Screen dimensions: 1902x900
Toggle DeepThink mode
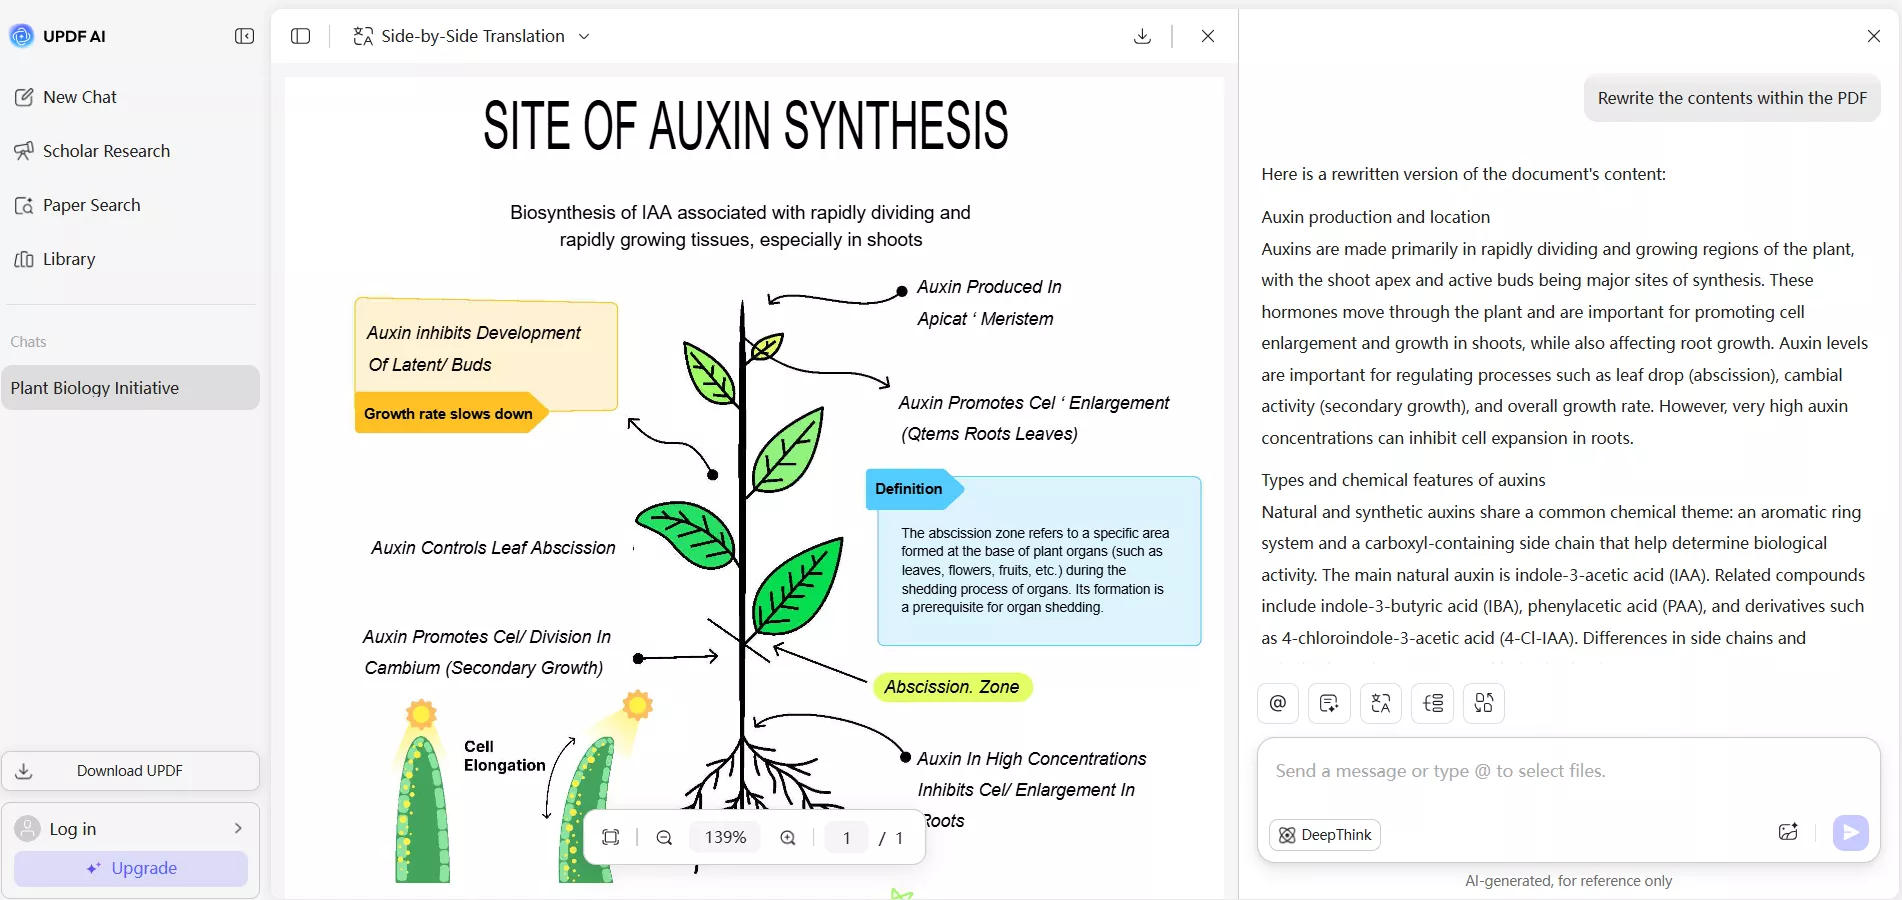(x=1325, y=835)
